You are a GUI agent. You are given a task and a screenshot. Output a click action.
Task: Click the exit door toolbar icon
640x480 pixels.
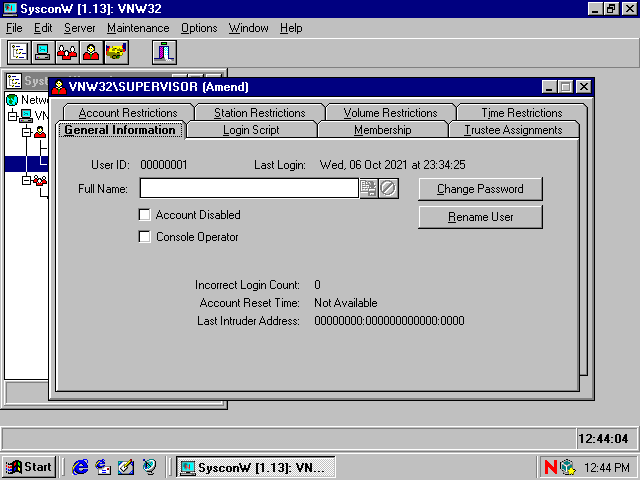click(164, 52)
